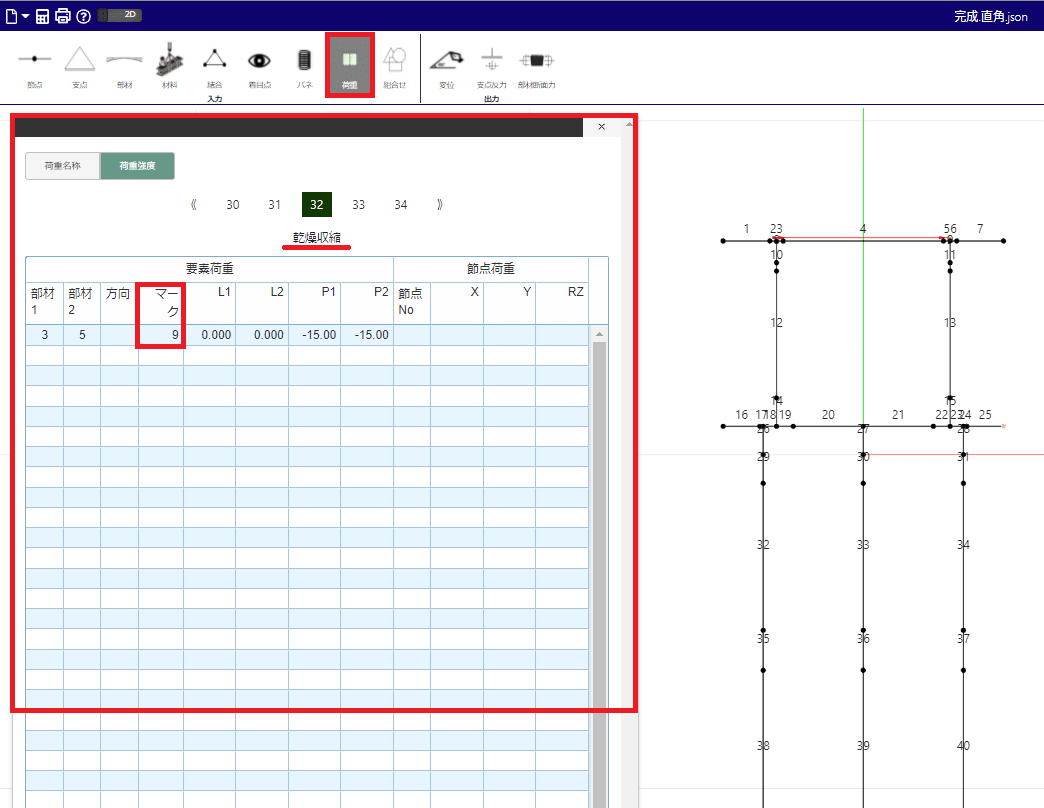Click table scrollbar up arrow
This screenshot has height=808, width=1044.
[599, 334]
